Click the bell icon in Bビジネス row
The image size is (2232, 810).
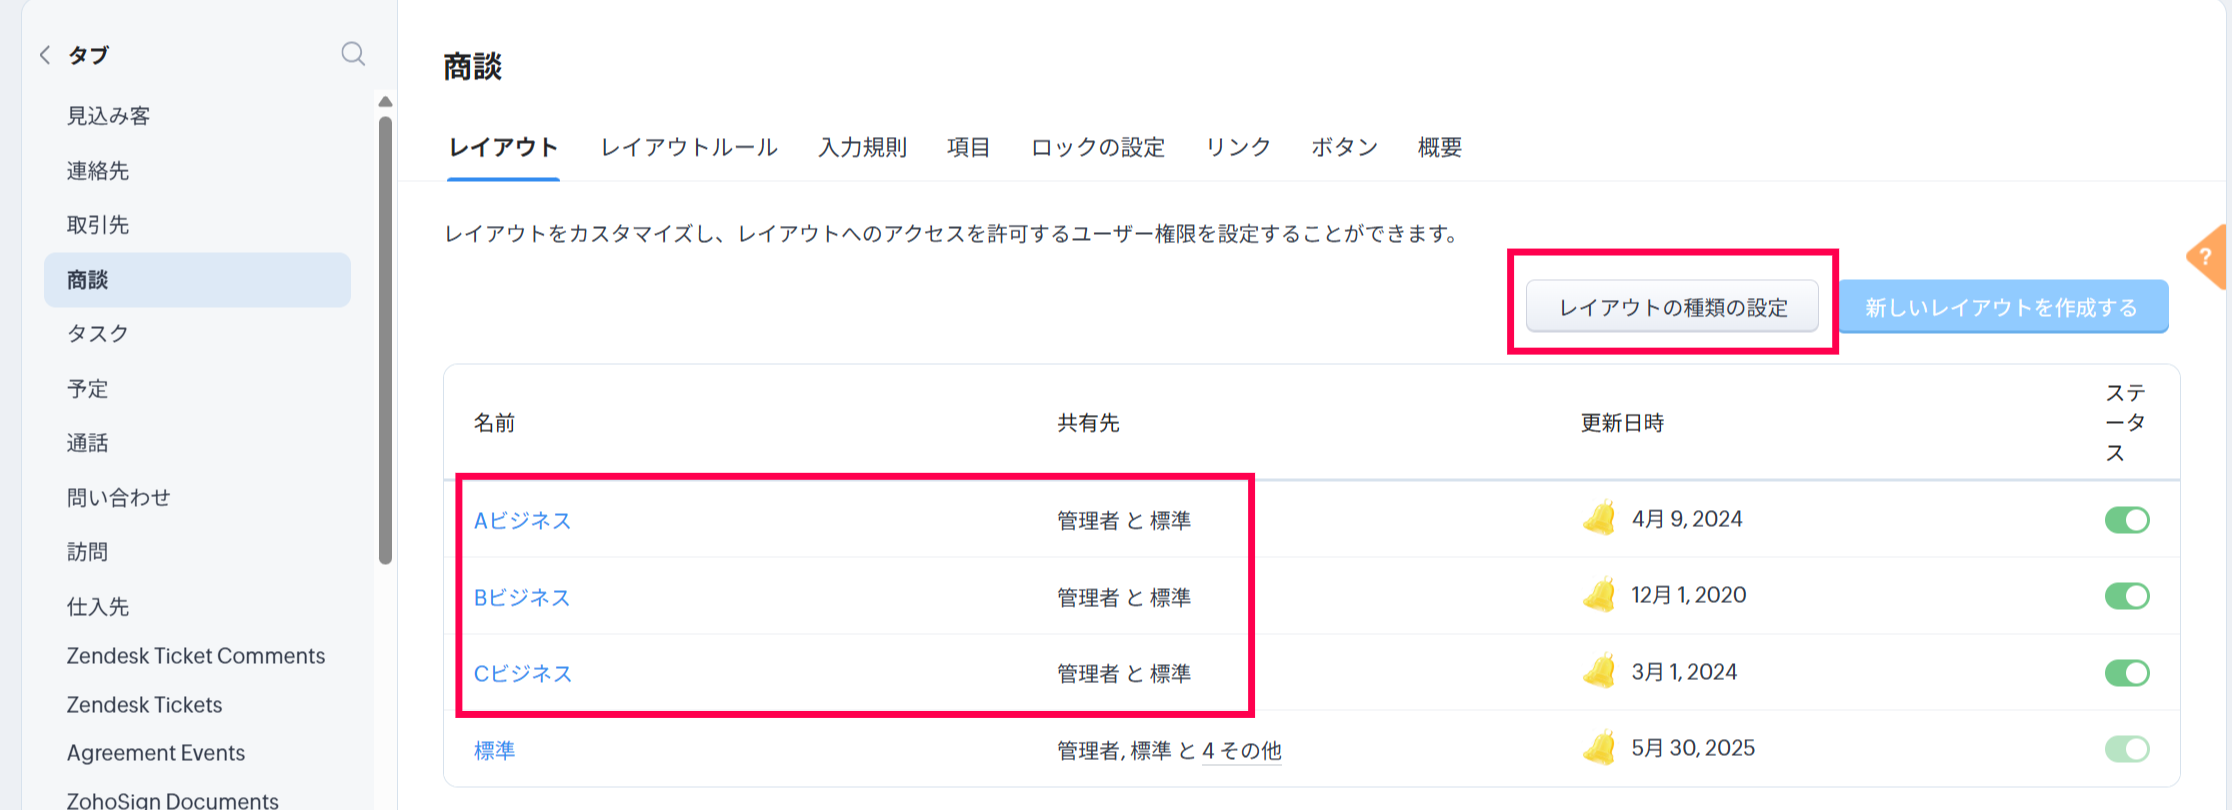1599,596
